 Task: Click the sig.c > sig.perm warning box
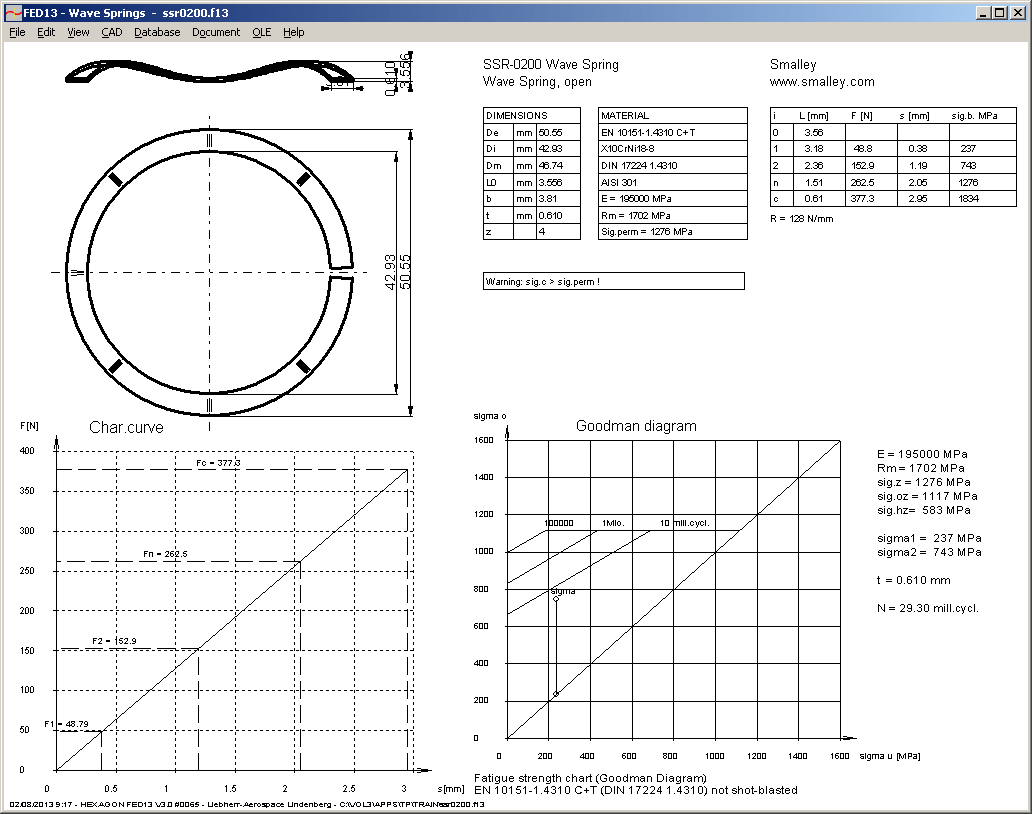point(613,282)
